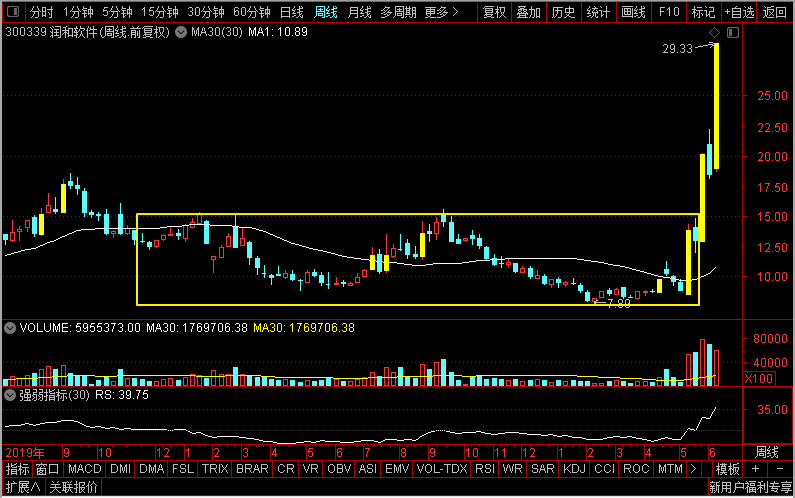Expand the VOLUME indicator dropdown arrow
The image size is (795, 498).
pos(10,328)
